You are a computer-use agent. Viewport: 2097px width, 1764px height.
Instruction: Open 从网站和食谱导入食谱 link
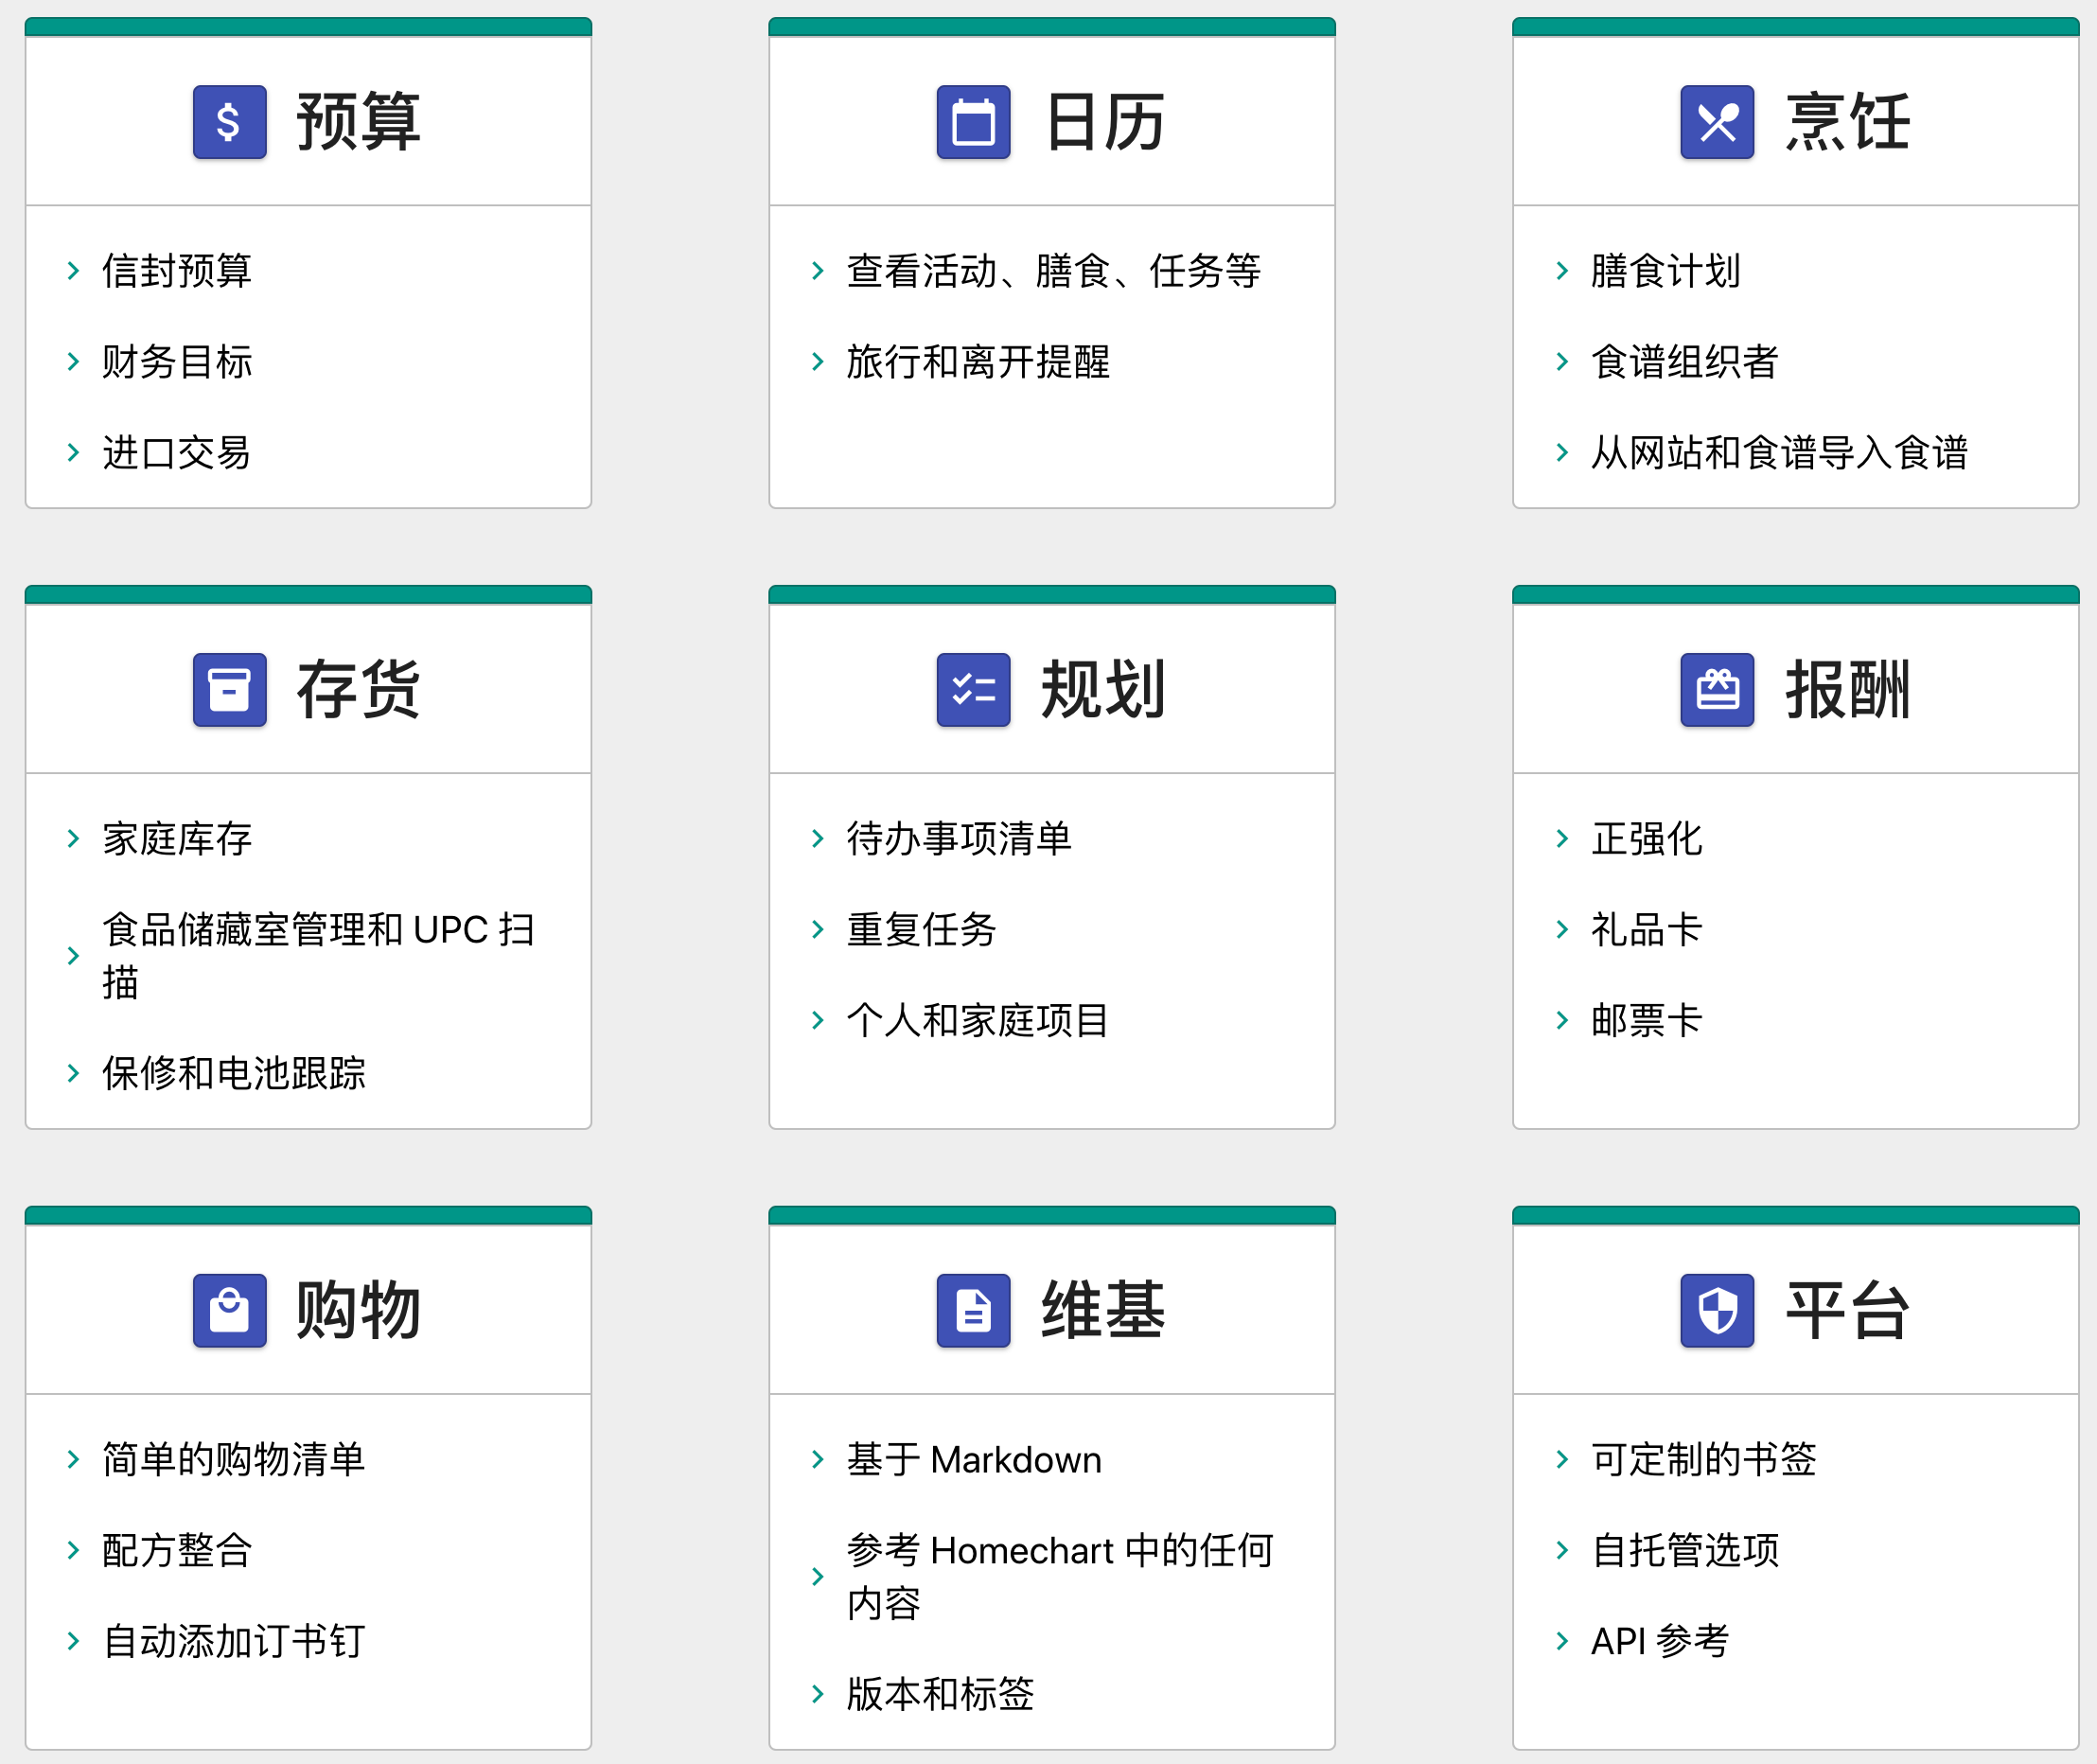(1778, 453)
